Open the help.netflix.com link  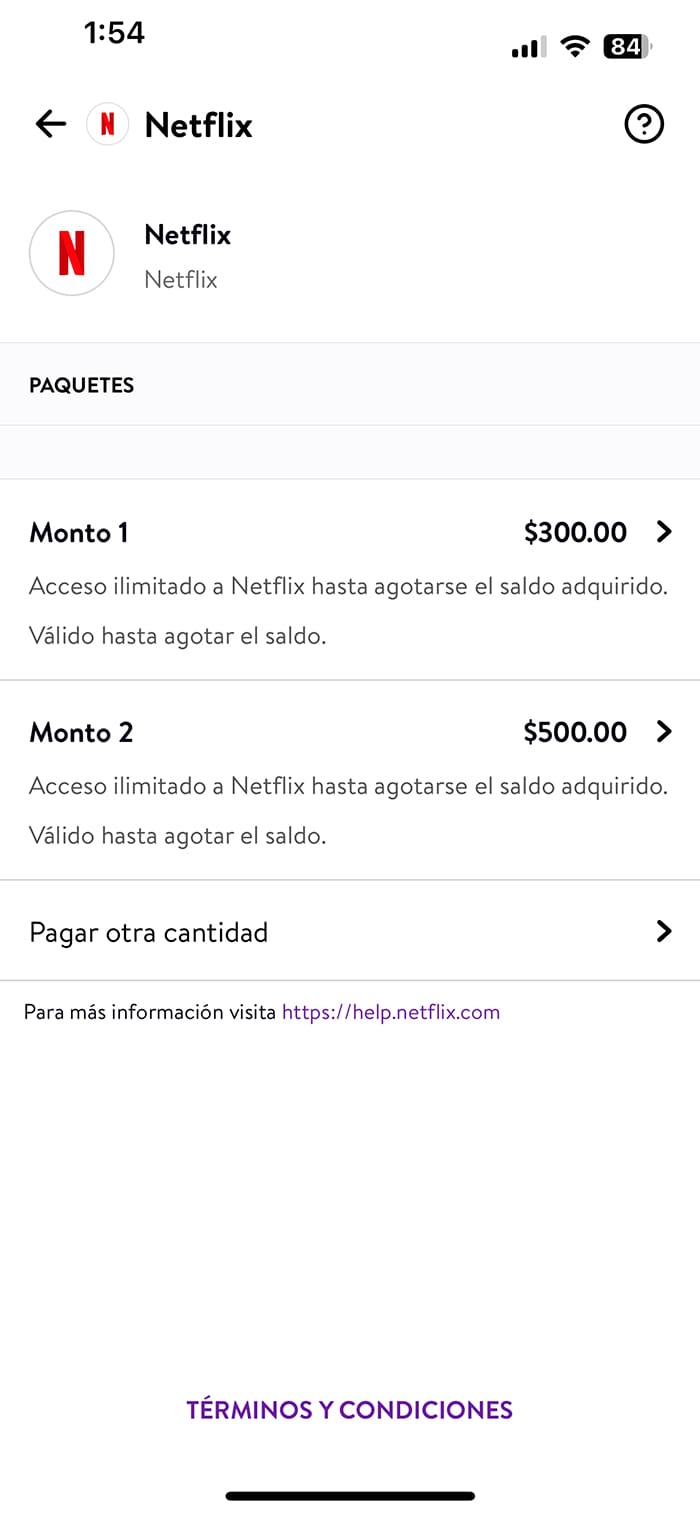pyautogui.click(x=391, y=1012)
